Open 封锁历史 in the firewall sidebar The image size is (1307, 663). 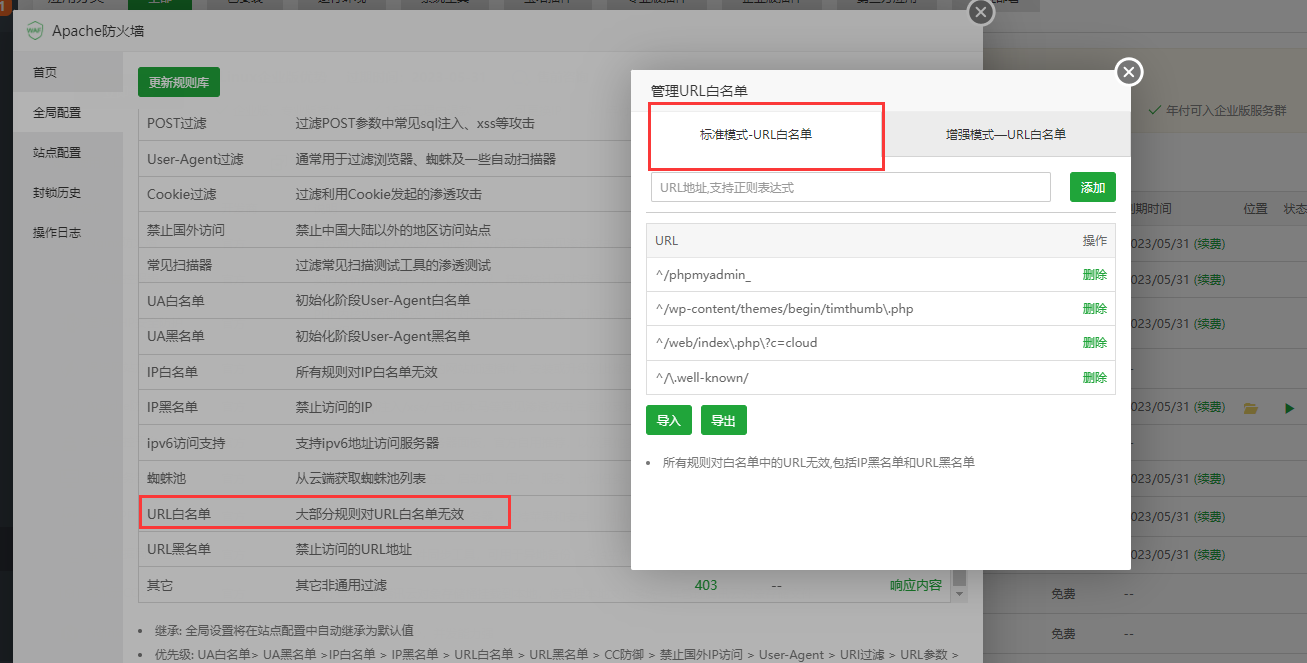click(69, 193)
